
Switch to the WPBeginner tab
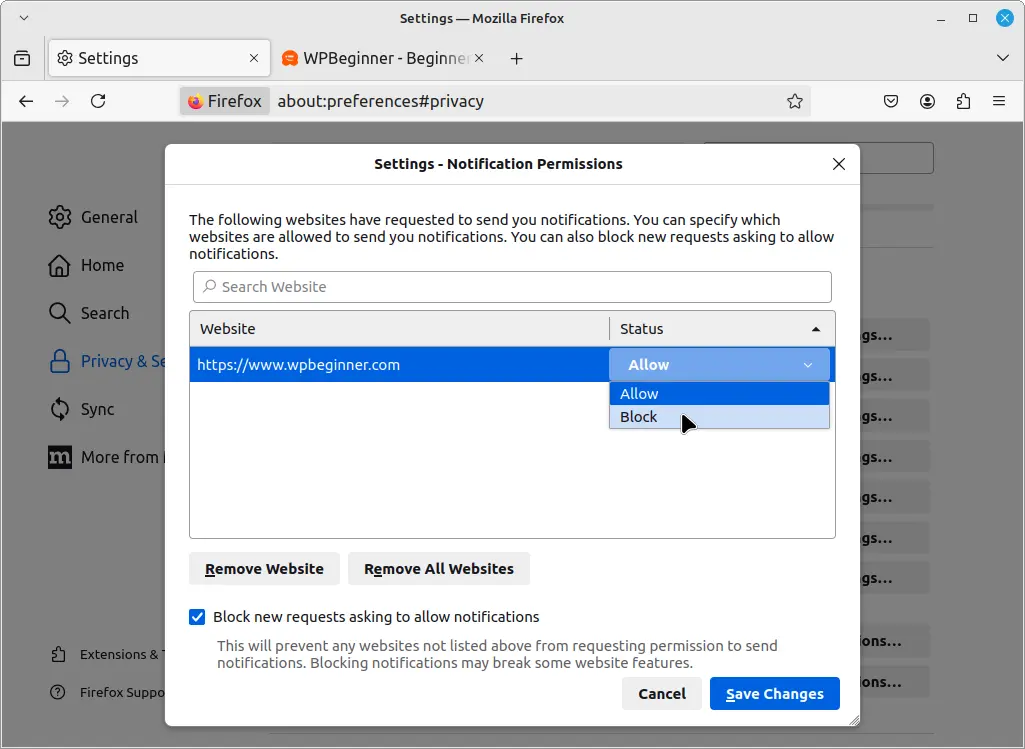(x=383, y=58)
